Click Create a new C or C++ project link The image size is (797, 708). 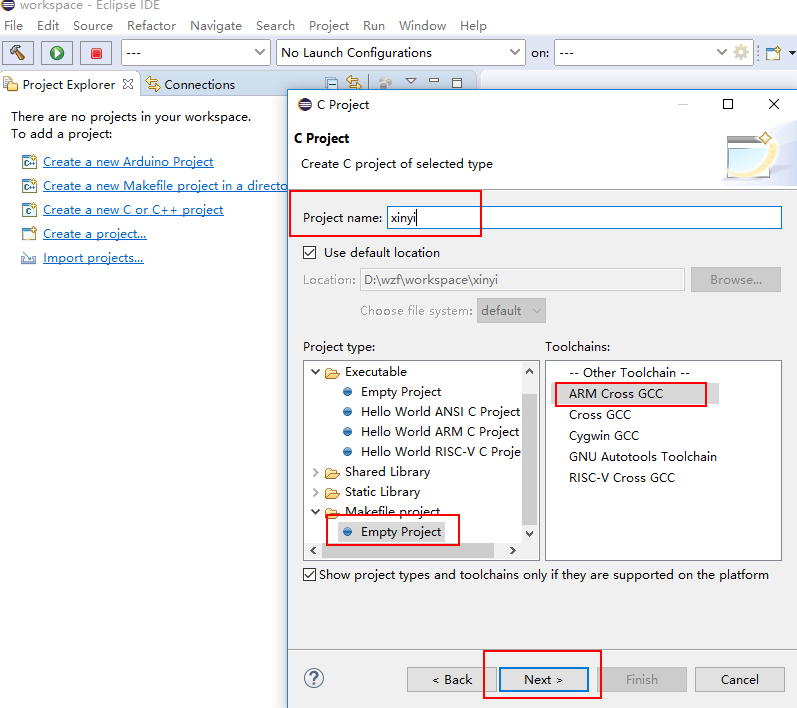point(133,209)
